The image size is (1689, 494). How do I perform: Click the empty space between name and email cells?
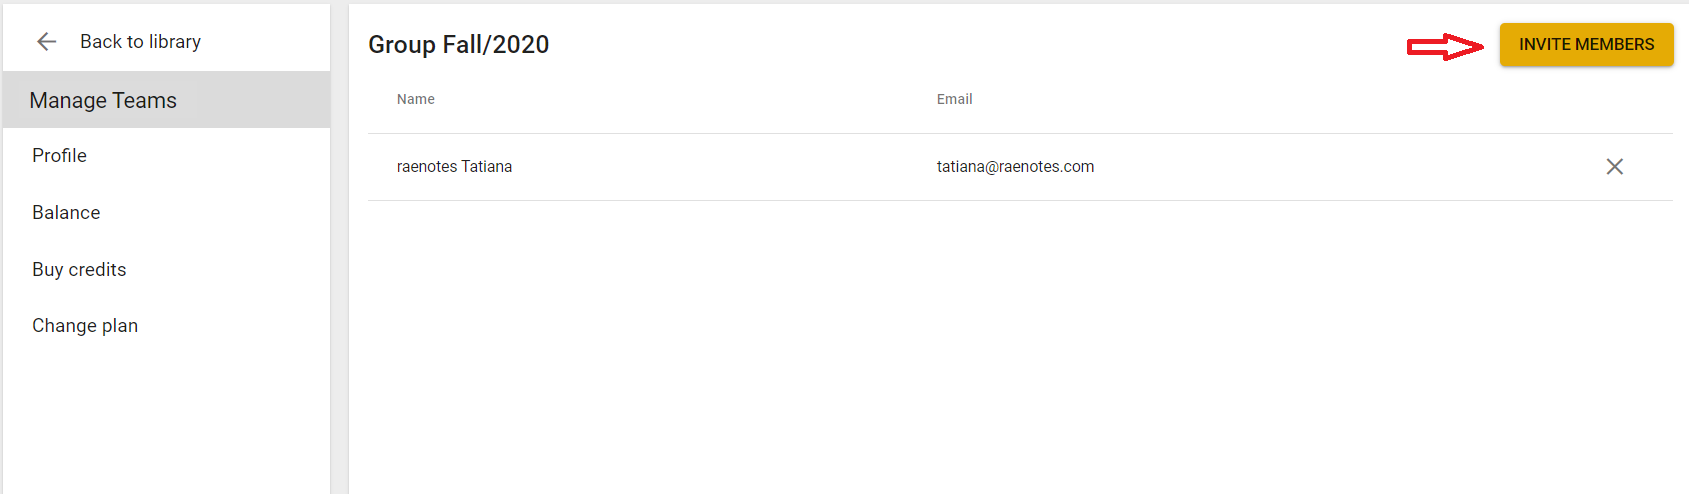(724, 167)
